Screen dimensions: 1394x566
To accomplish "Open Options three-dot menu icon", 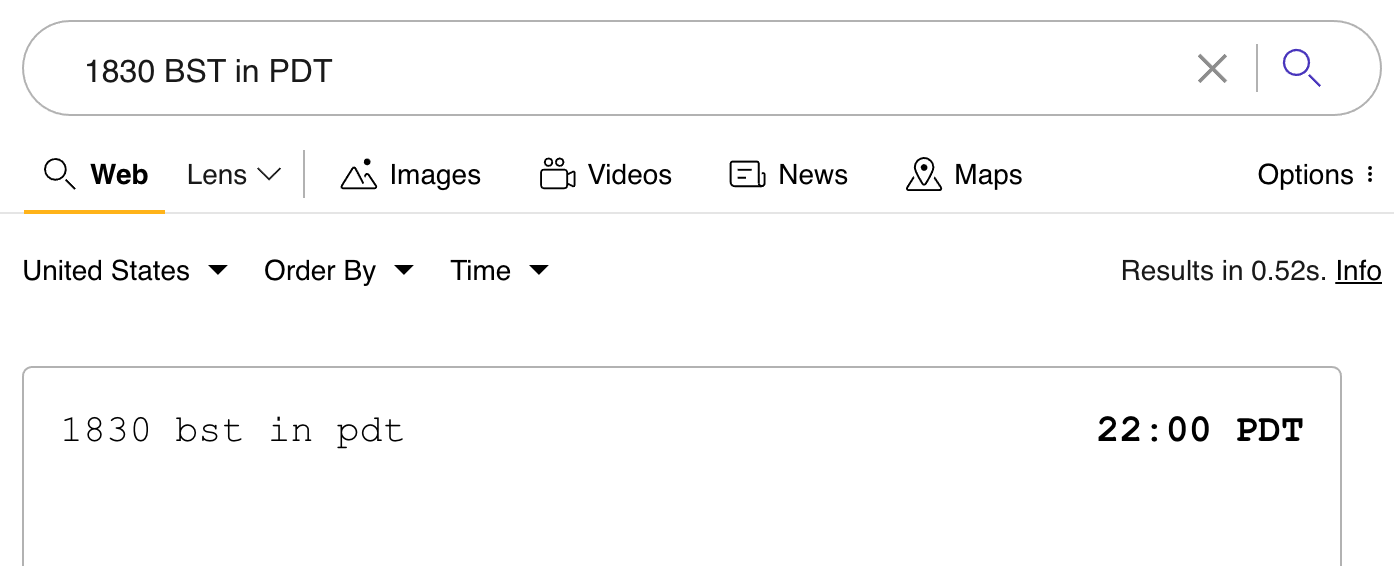I will click(x=1371, y=175).
